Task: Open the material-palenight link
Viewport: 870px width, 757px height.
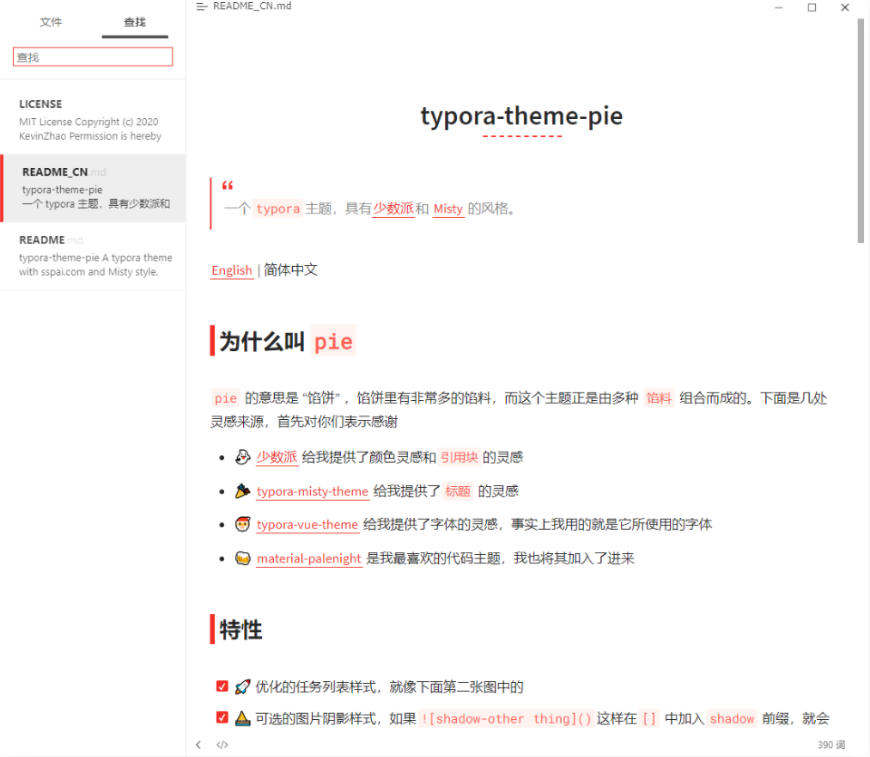Action: [309, 558]
